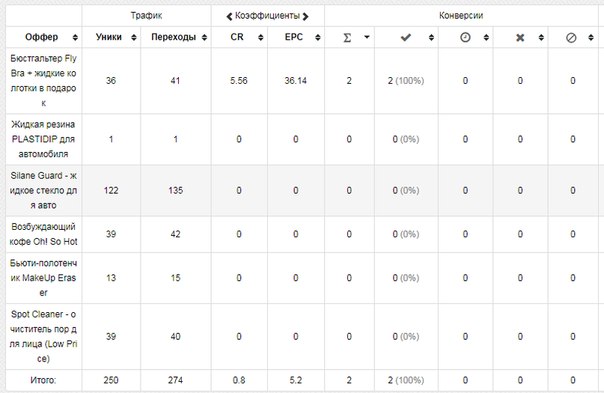Open Silane Guard offer row
604x393 pixels.
pyautogui.click(x=44, y=190)
